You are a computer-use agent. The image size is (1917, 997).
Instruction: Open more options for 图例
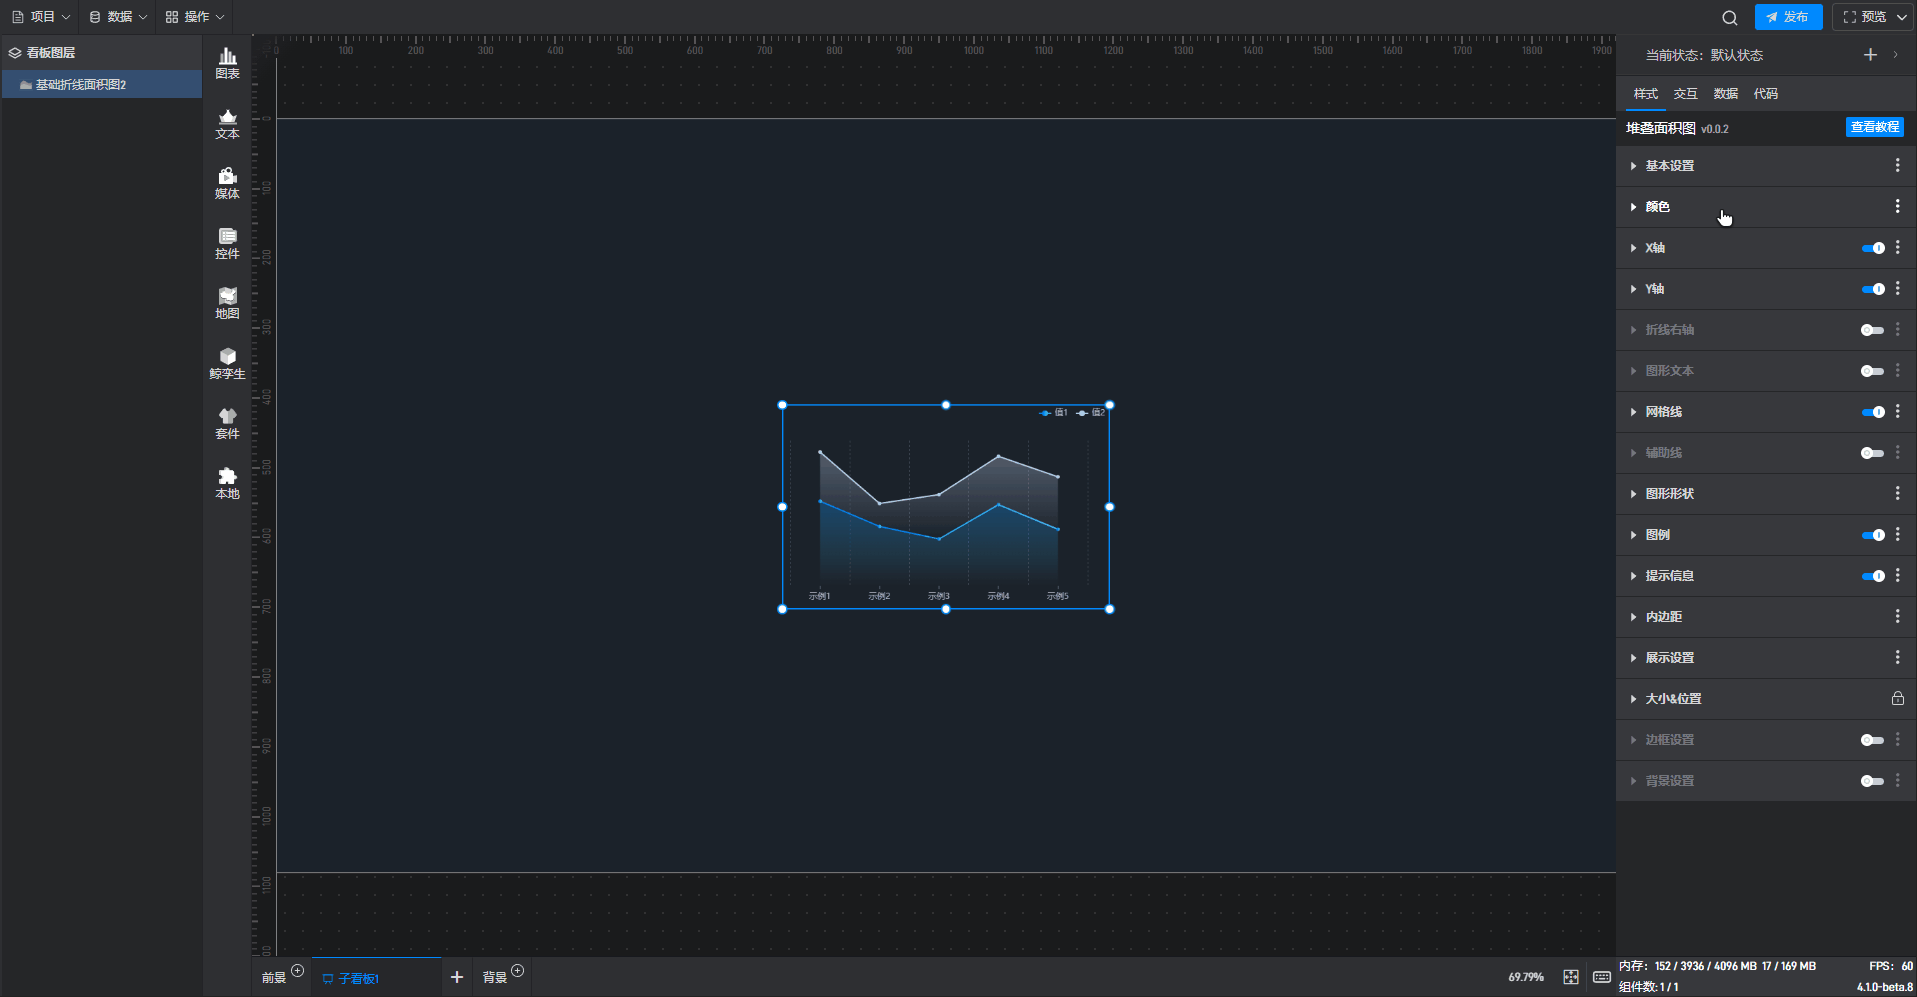click(x=1897, y=535)
